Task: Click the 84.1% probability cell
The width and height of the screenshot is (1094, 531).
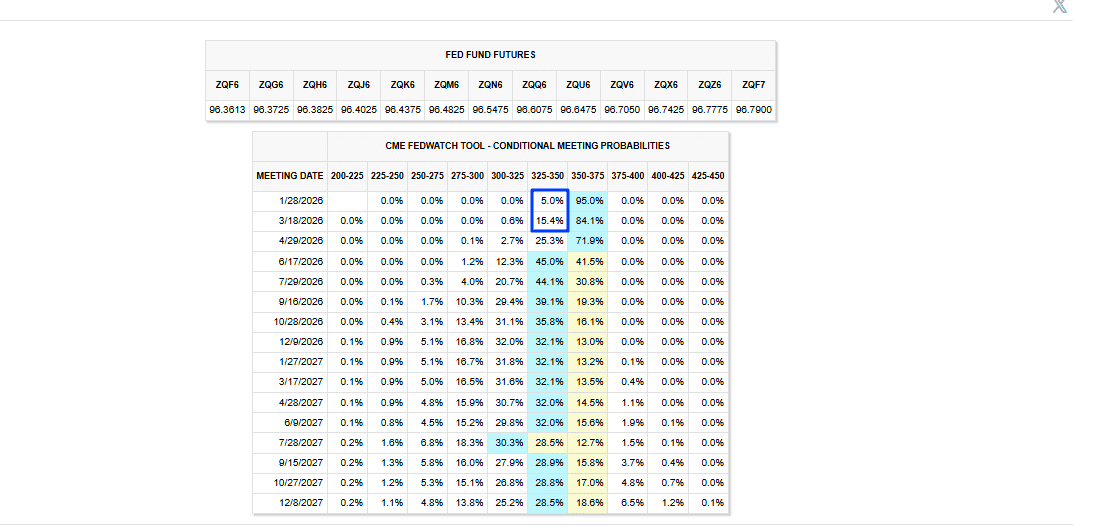Action: (587, 221)
